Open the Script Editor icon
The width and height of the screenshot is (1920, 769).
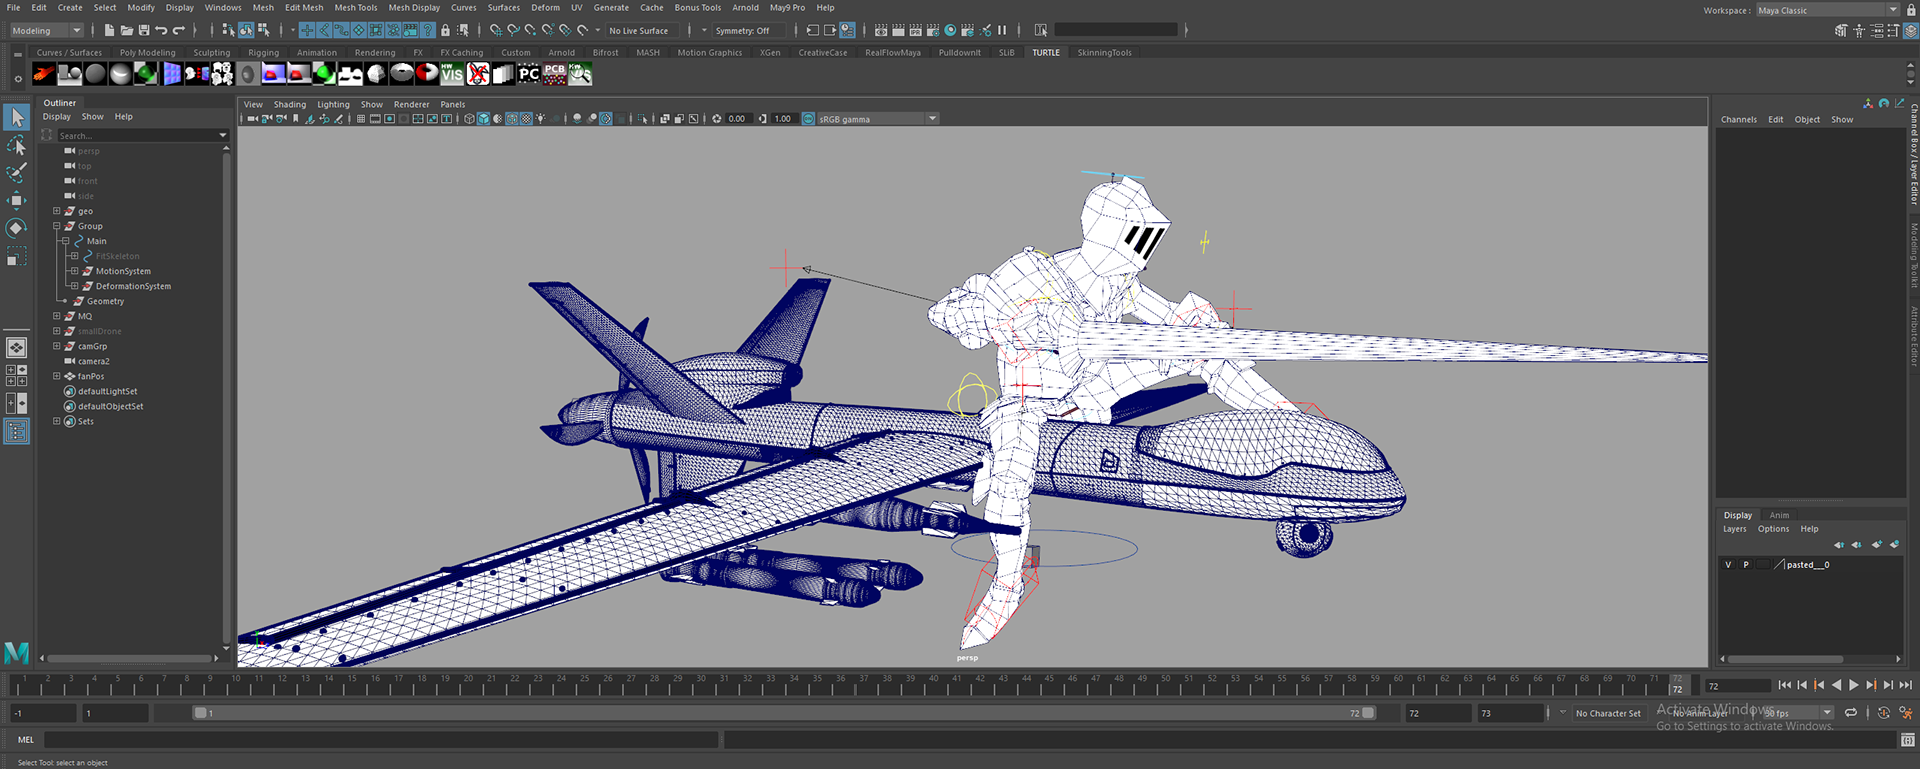tap(1906, 740)
